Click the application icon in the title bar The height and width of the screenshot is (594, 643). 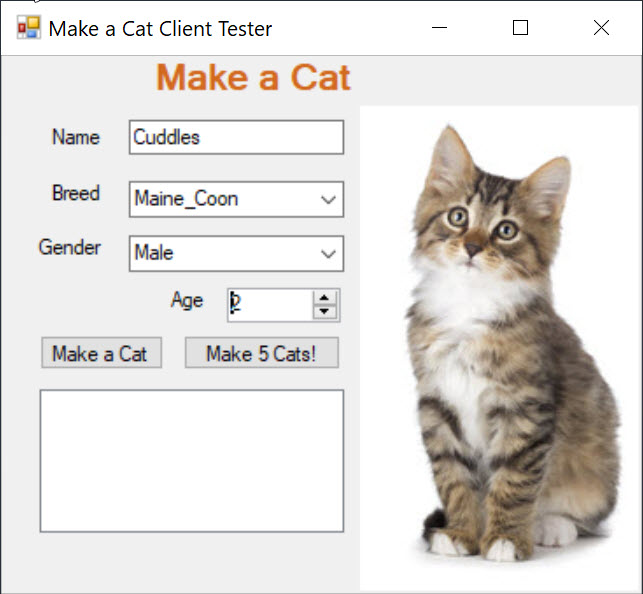pyautogui.click(x=28, y=27)
